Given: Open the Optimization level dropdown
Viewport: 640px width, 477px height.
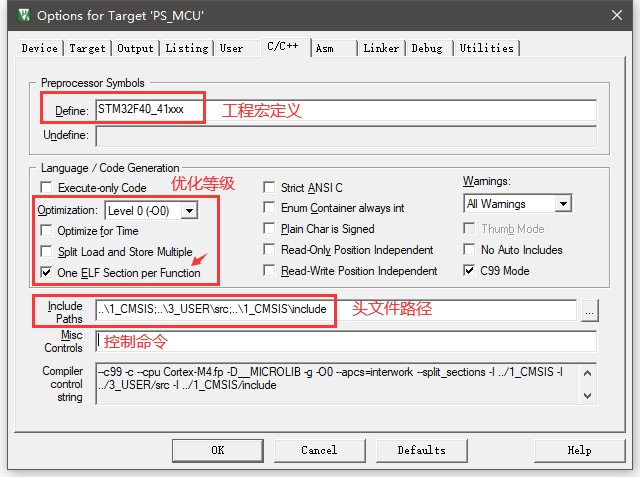Looking at the screenshot, I should pyautogui.click(x=189, y=211).
